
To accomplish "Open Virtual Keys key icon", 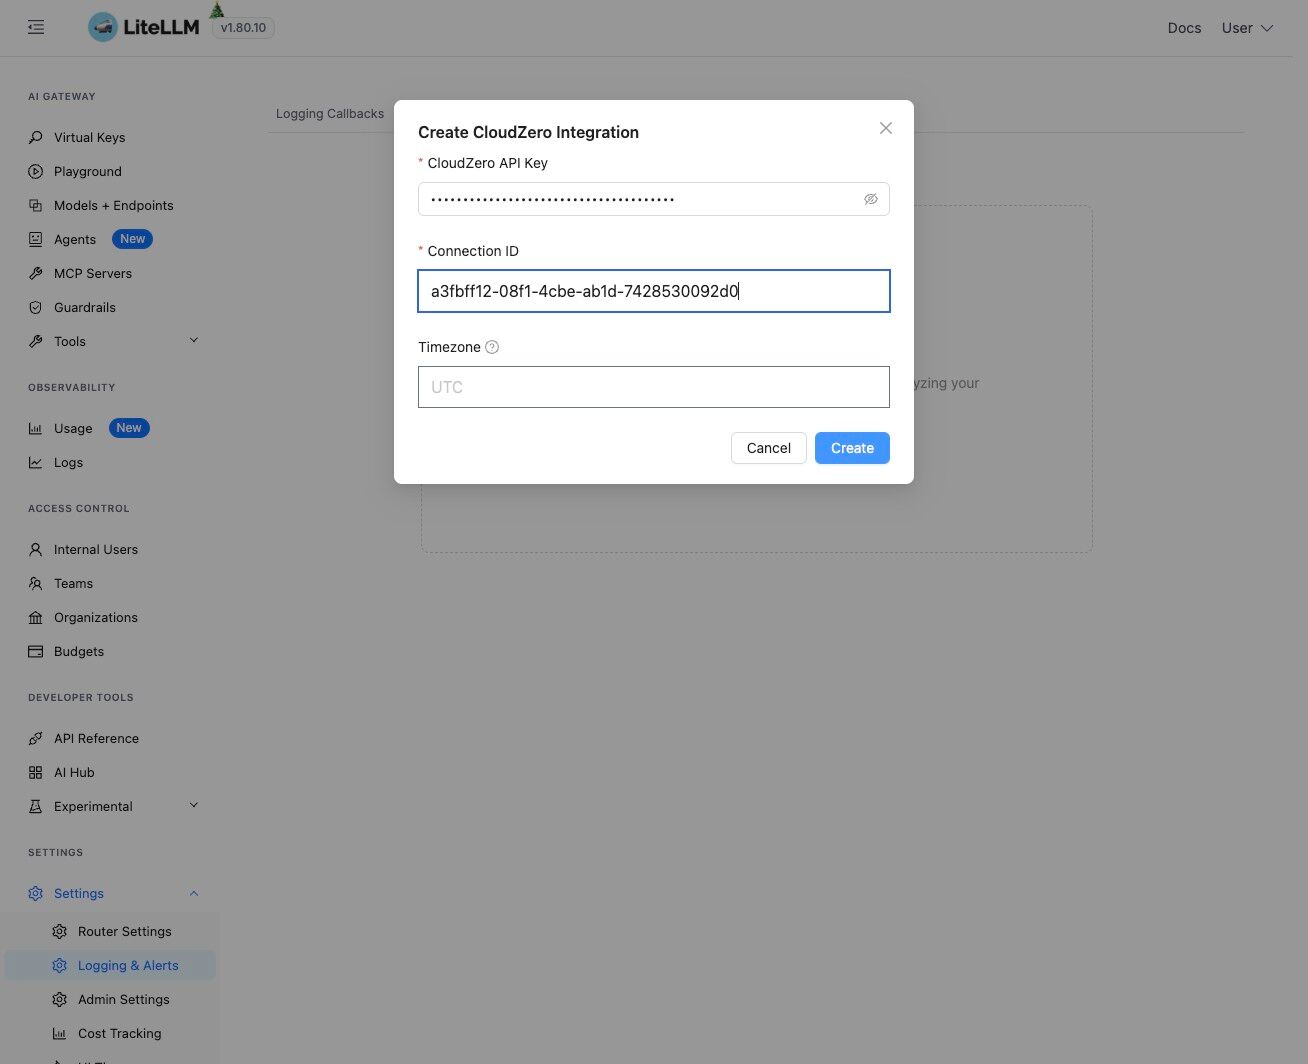I will [36, 137].
